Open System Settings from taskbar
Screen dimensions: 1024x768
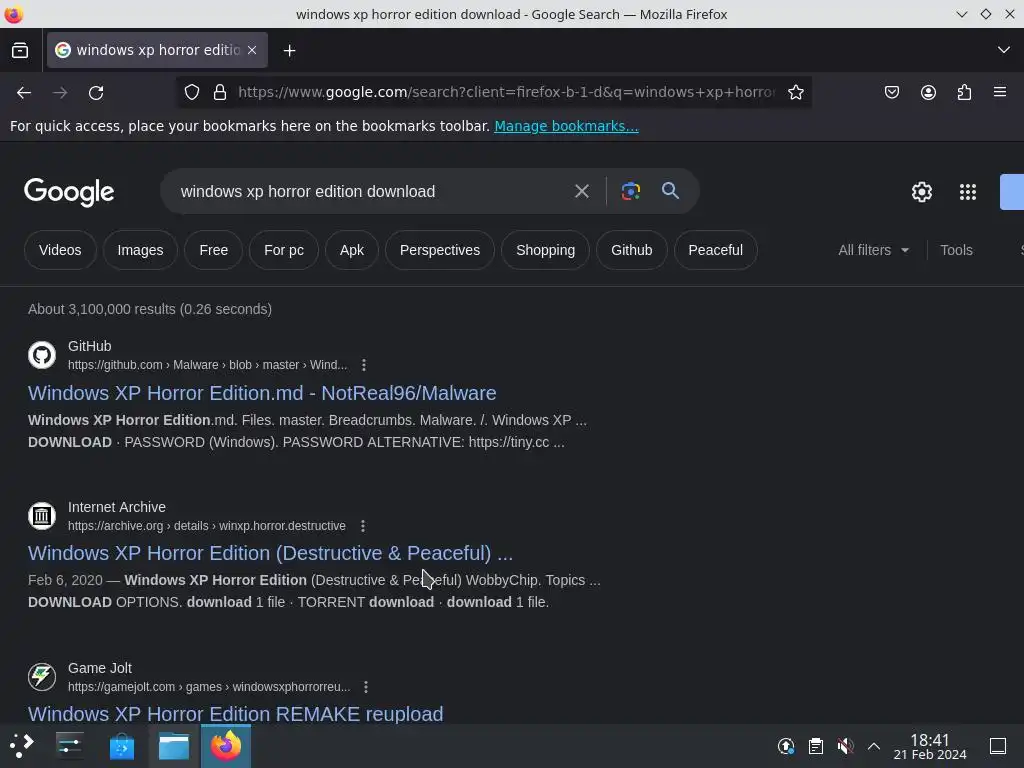pyautogui.click(x=69, y=746)
